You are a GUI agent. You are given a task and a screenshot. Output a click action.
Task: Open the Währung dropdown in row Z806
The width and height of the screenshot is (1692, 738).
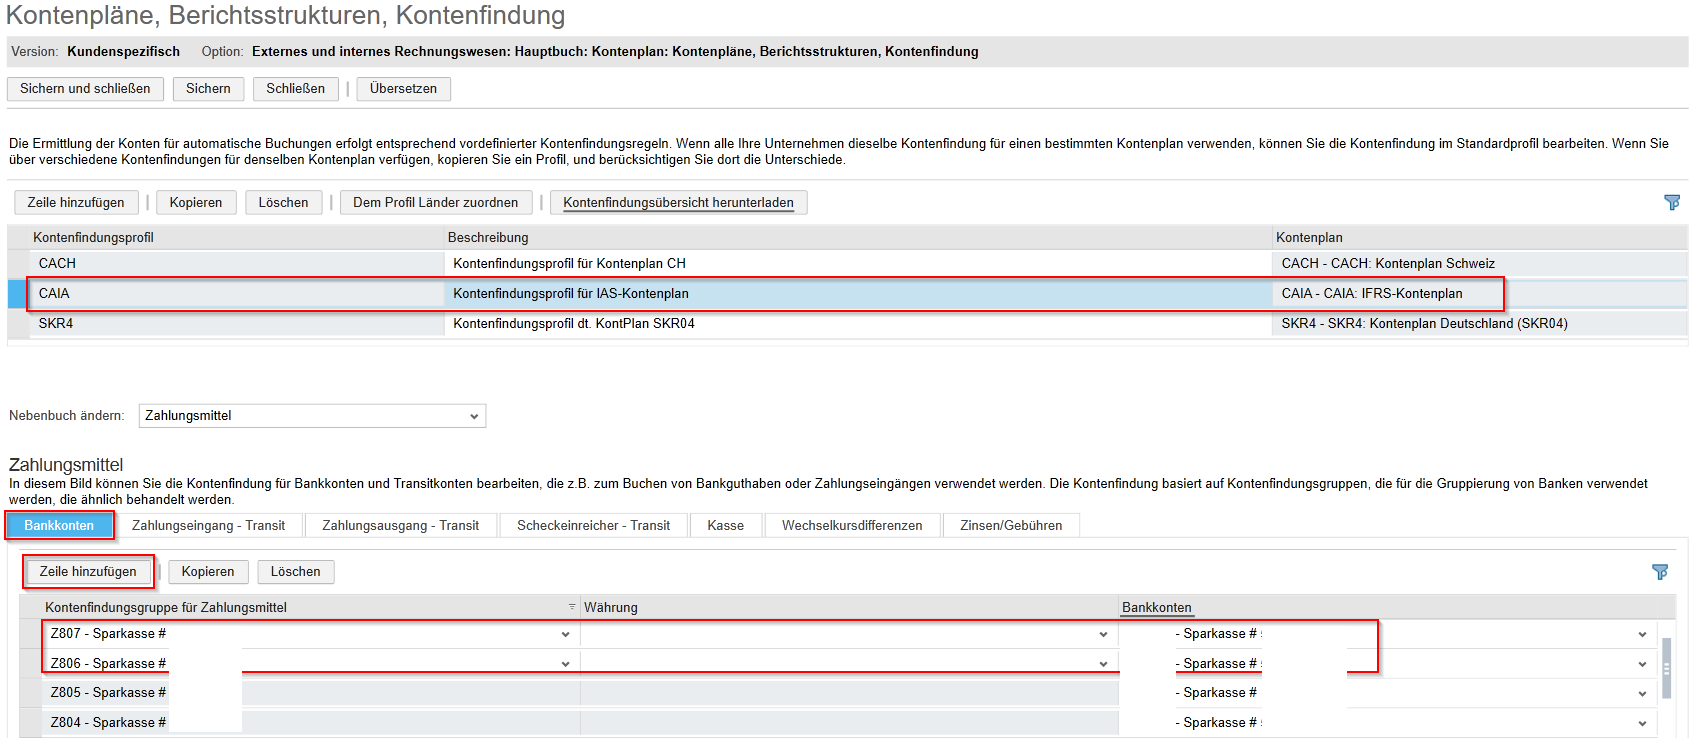click(1103, 664)
